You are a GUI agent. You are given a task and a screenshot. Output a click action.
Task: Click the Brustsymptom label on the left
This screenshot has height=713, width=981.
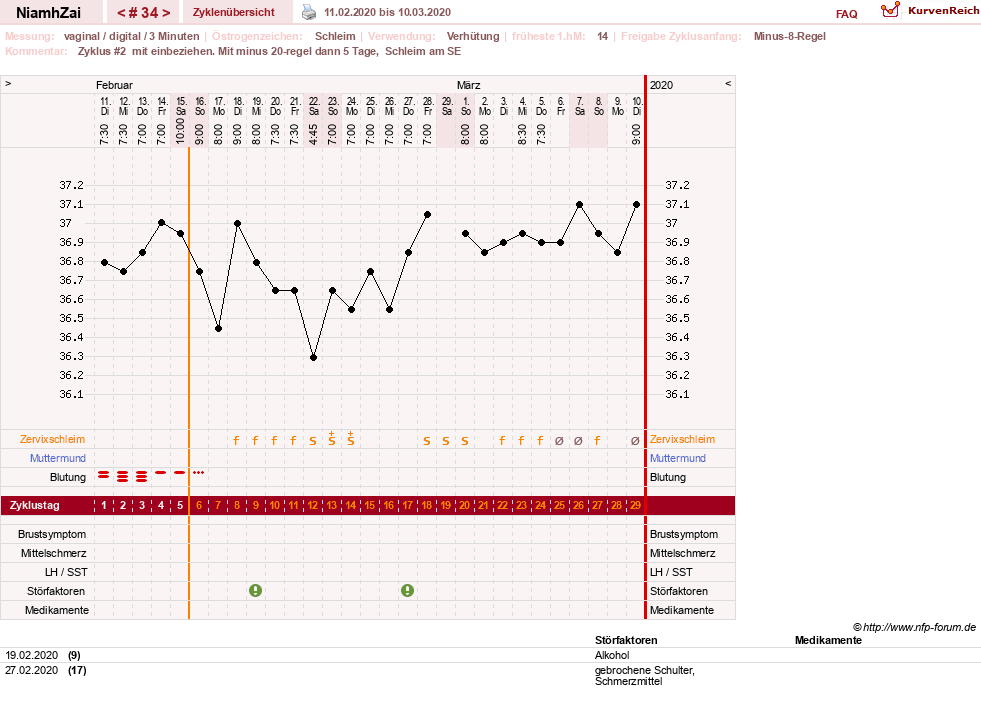point(52,534)
